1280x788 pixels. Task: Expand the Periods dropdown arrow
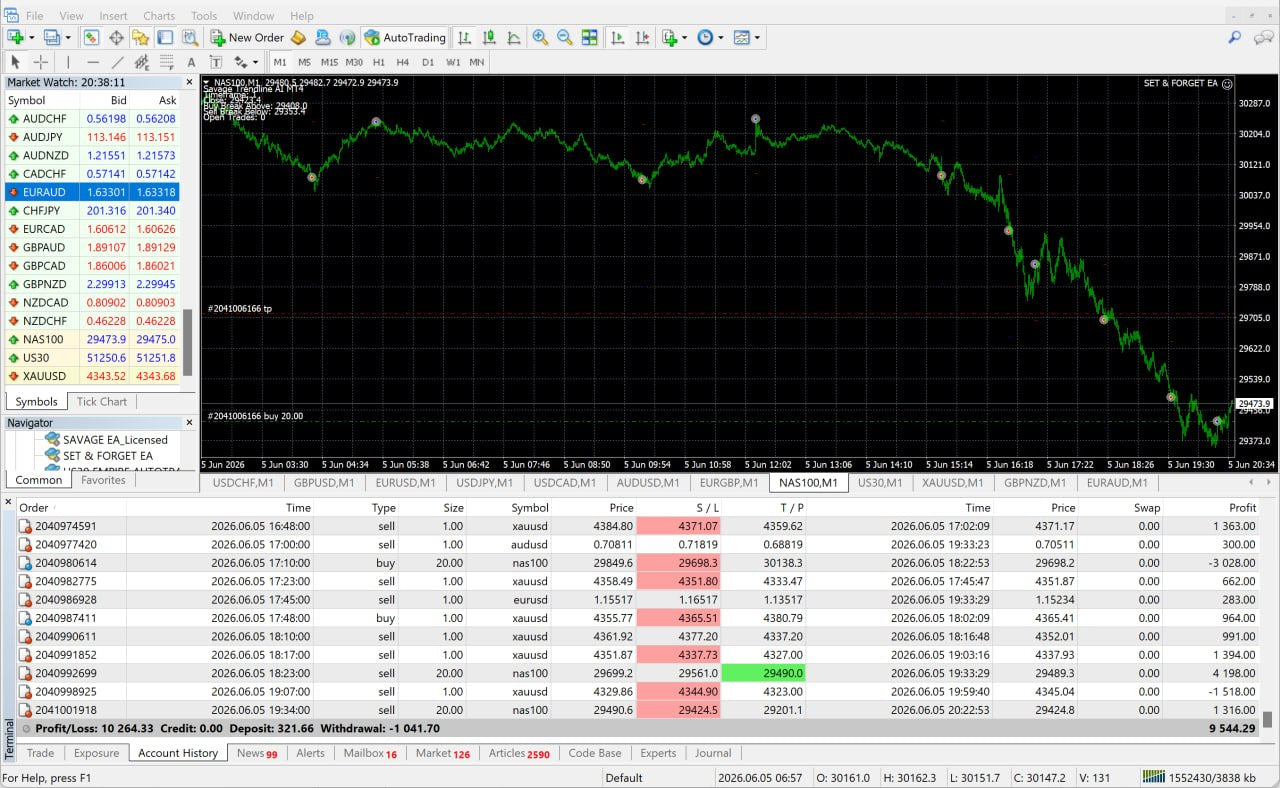coord(721,38)
